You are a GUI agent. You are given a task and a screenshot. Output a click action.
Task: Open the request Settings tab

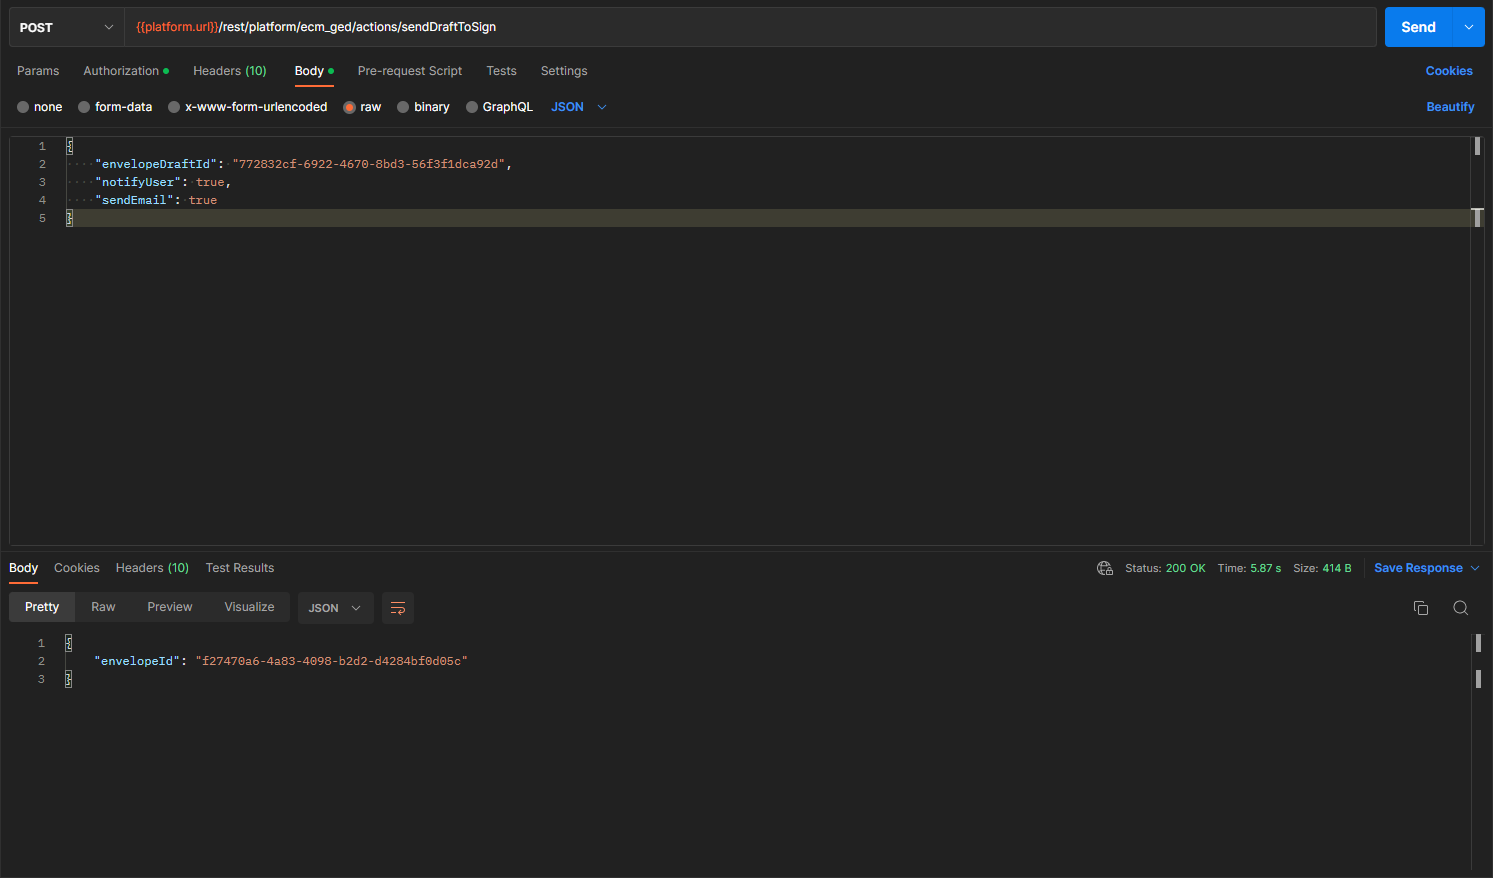coord(564,71)
